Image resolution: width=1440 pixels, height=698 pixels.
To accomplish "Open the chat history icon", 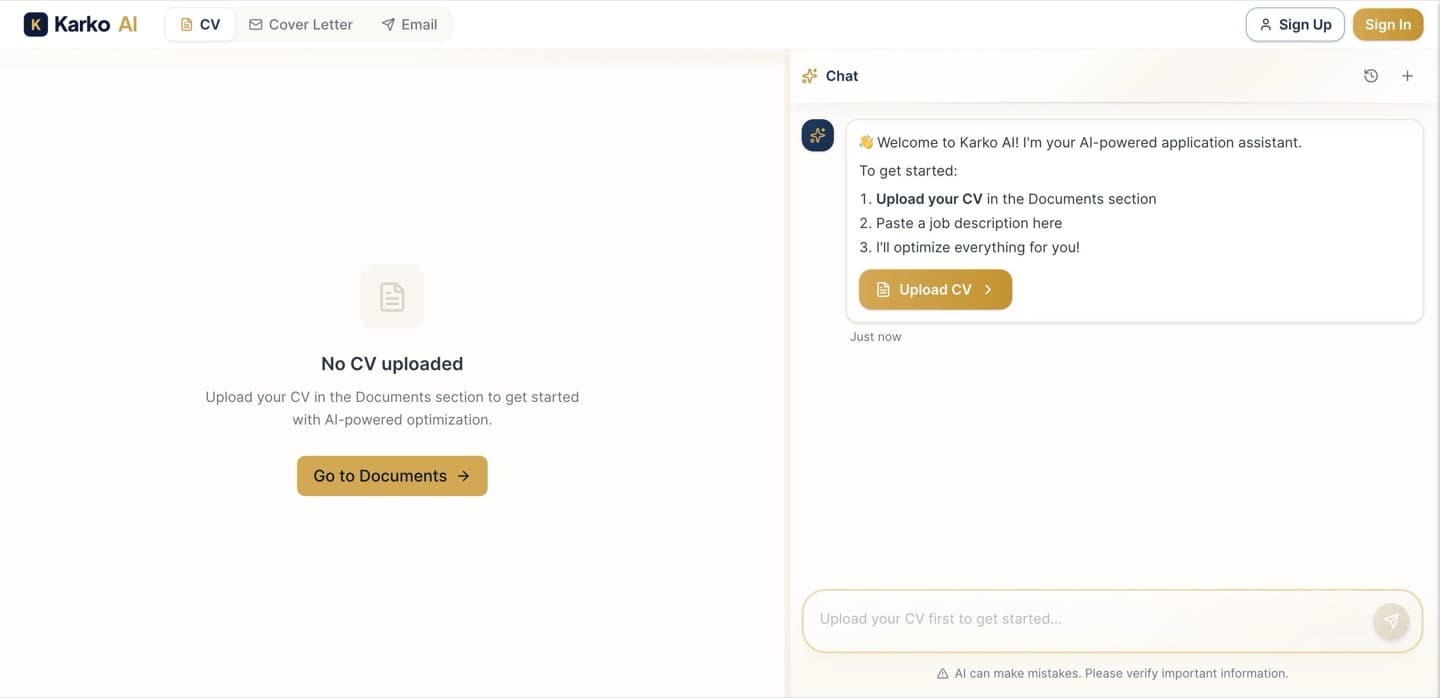I will click(1370, 75).
